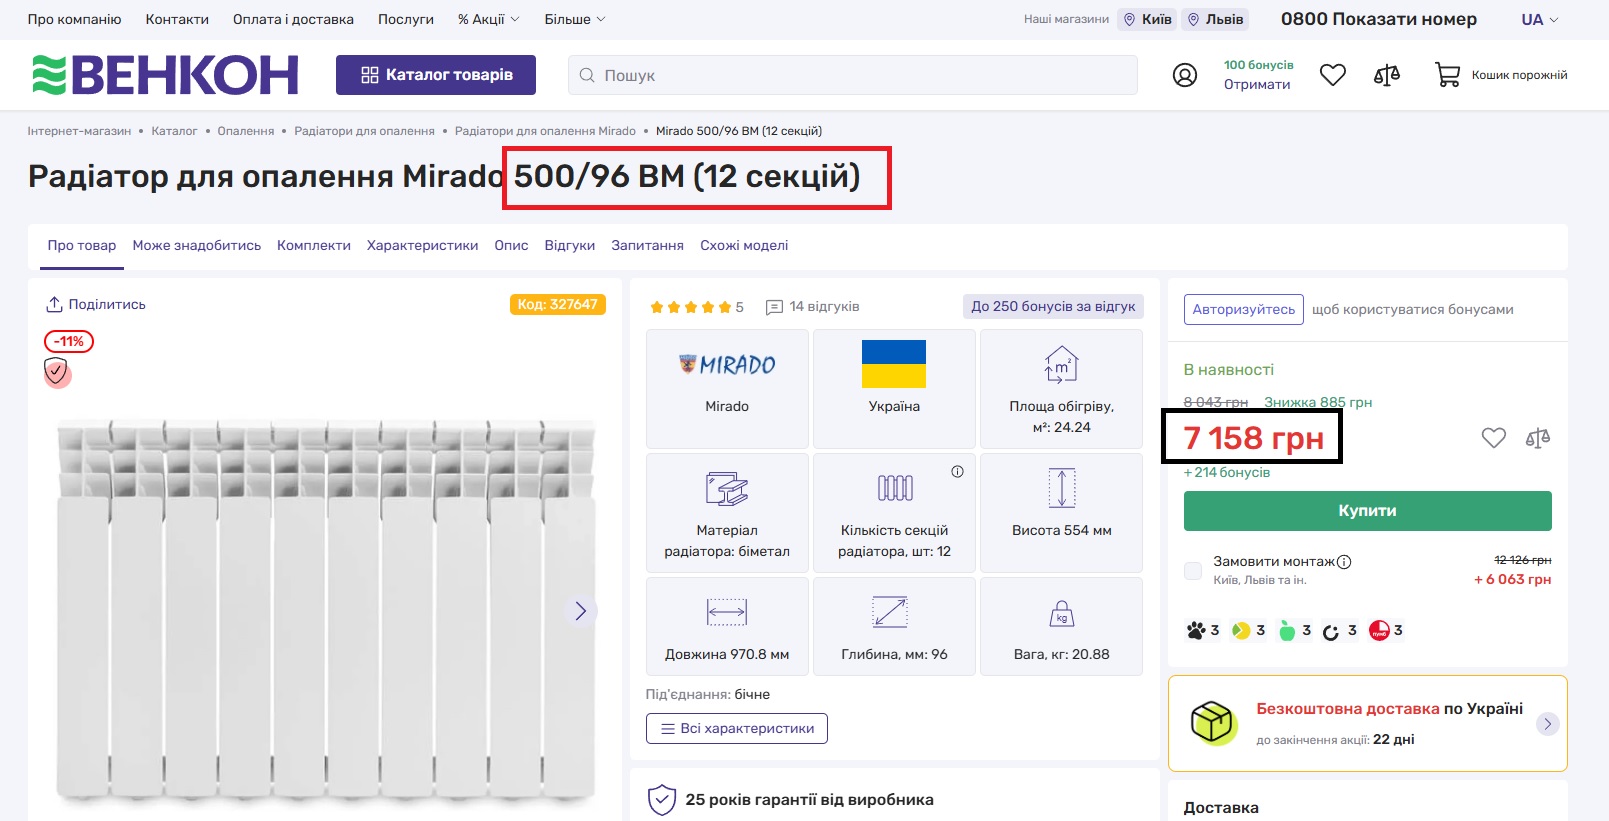
Task: Add product to favorites near price
Action: [1494, 438]
